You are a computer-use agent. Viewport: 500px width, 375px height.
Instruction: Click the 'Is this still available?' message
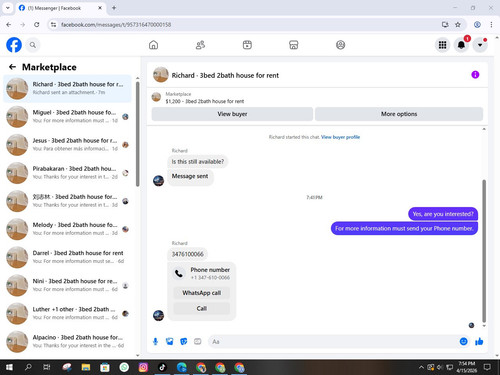click(x=198, y=162)
